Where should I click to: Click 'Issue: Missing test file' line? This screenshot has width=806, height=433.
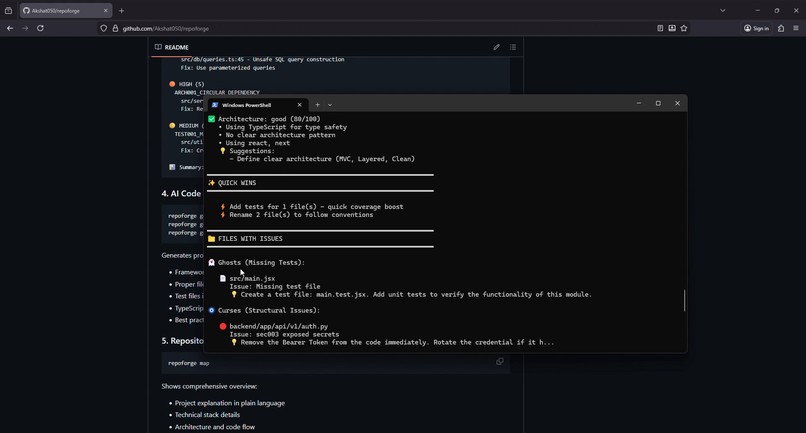tap(275, 286)
